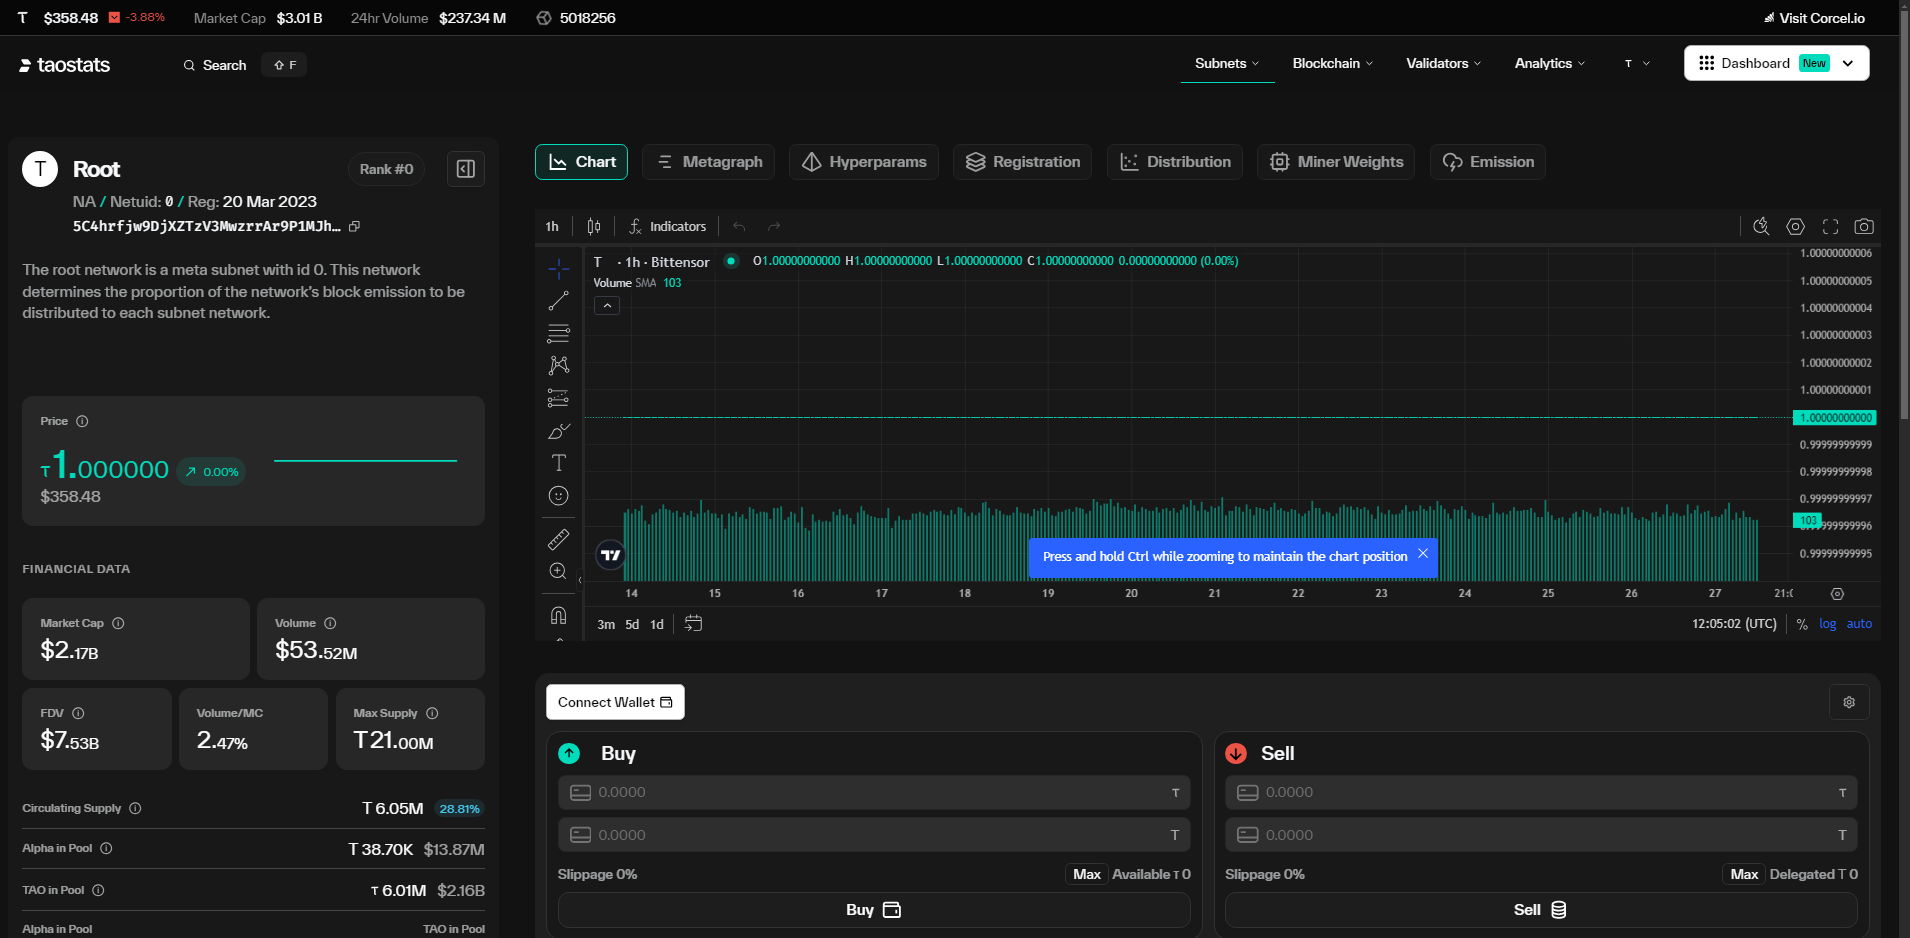This screenshot has width=1910, height=938.
Task: Open the Hyperparams tab
Action: tap(864, 162)
